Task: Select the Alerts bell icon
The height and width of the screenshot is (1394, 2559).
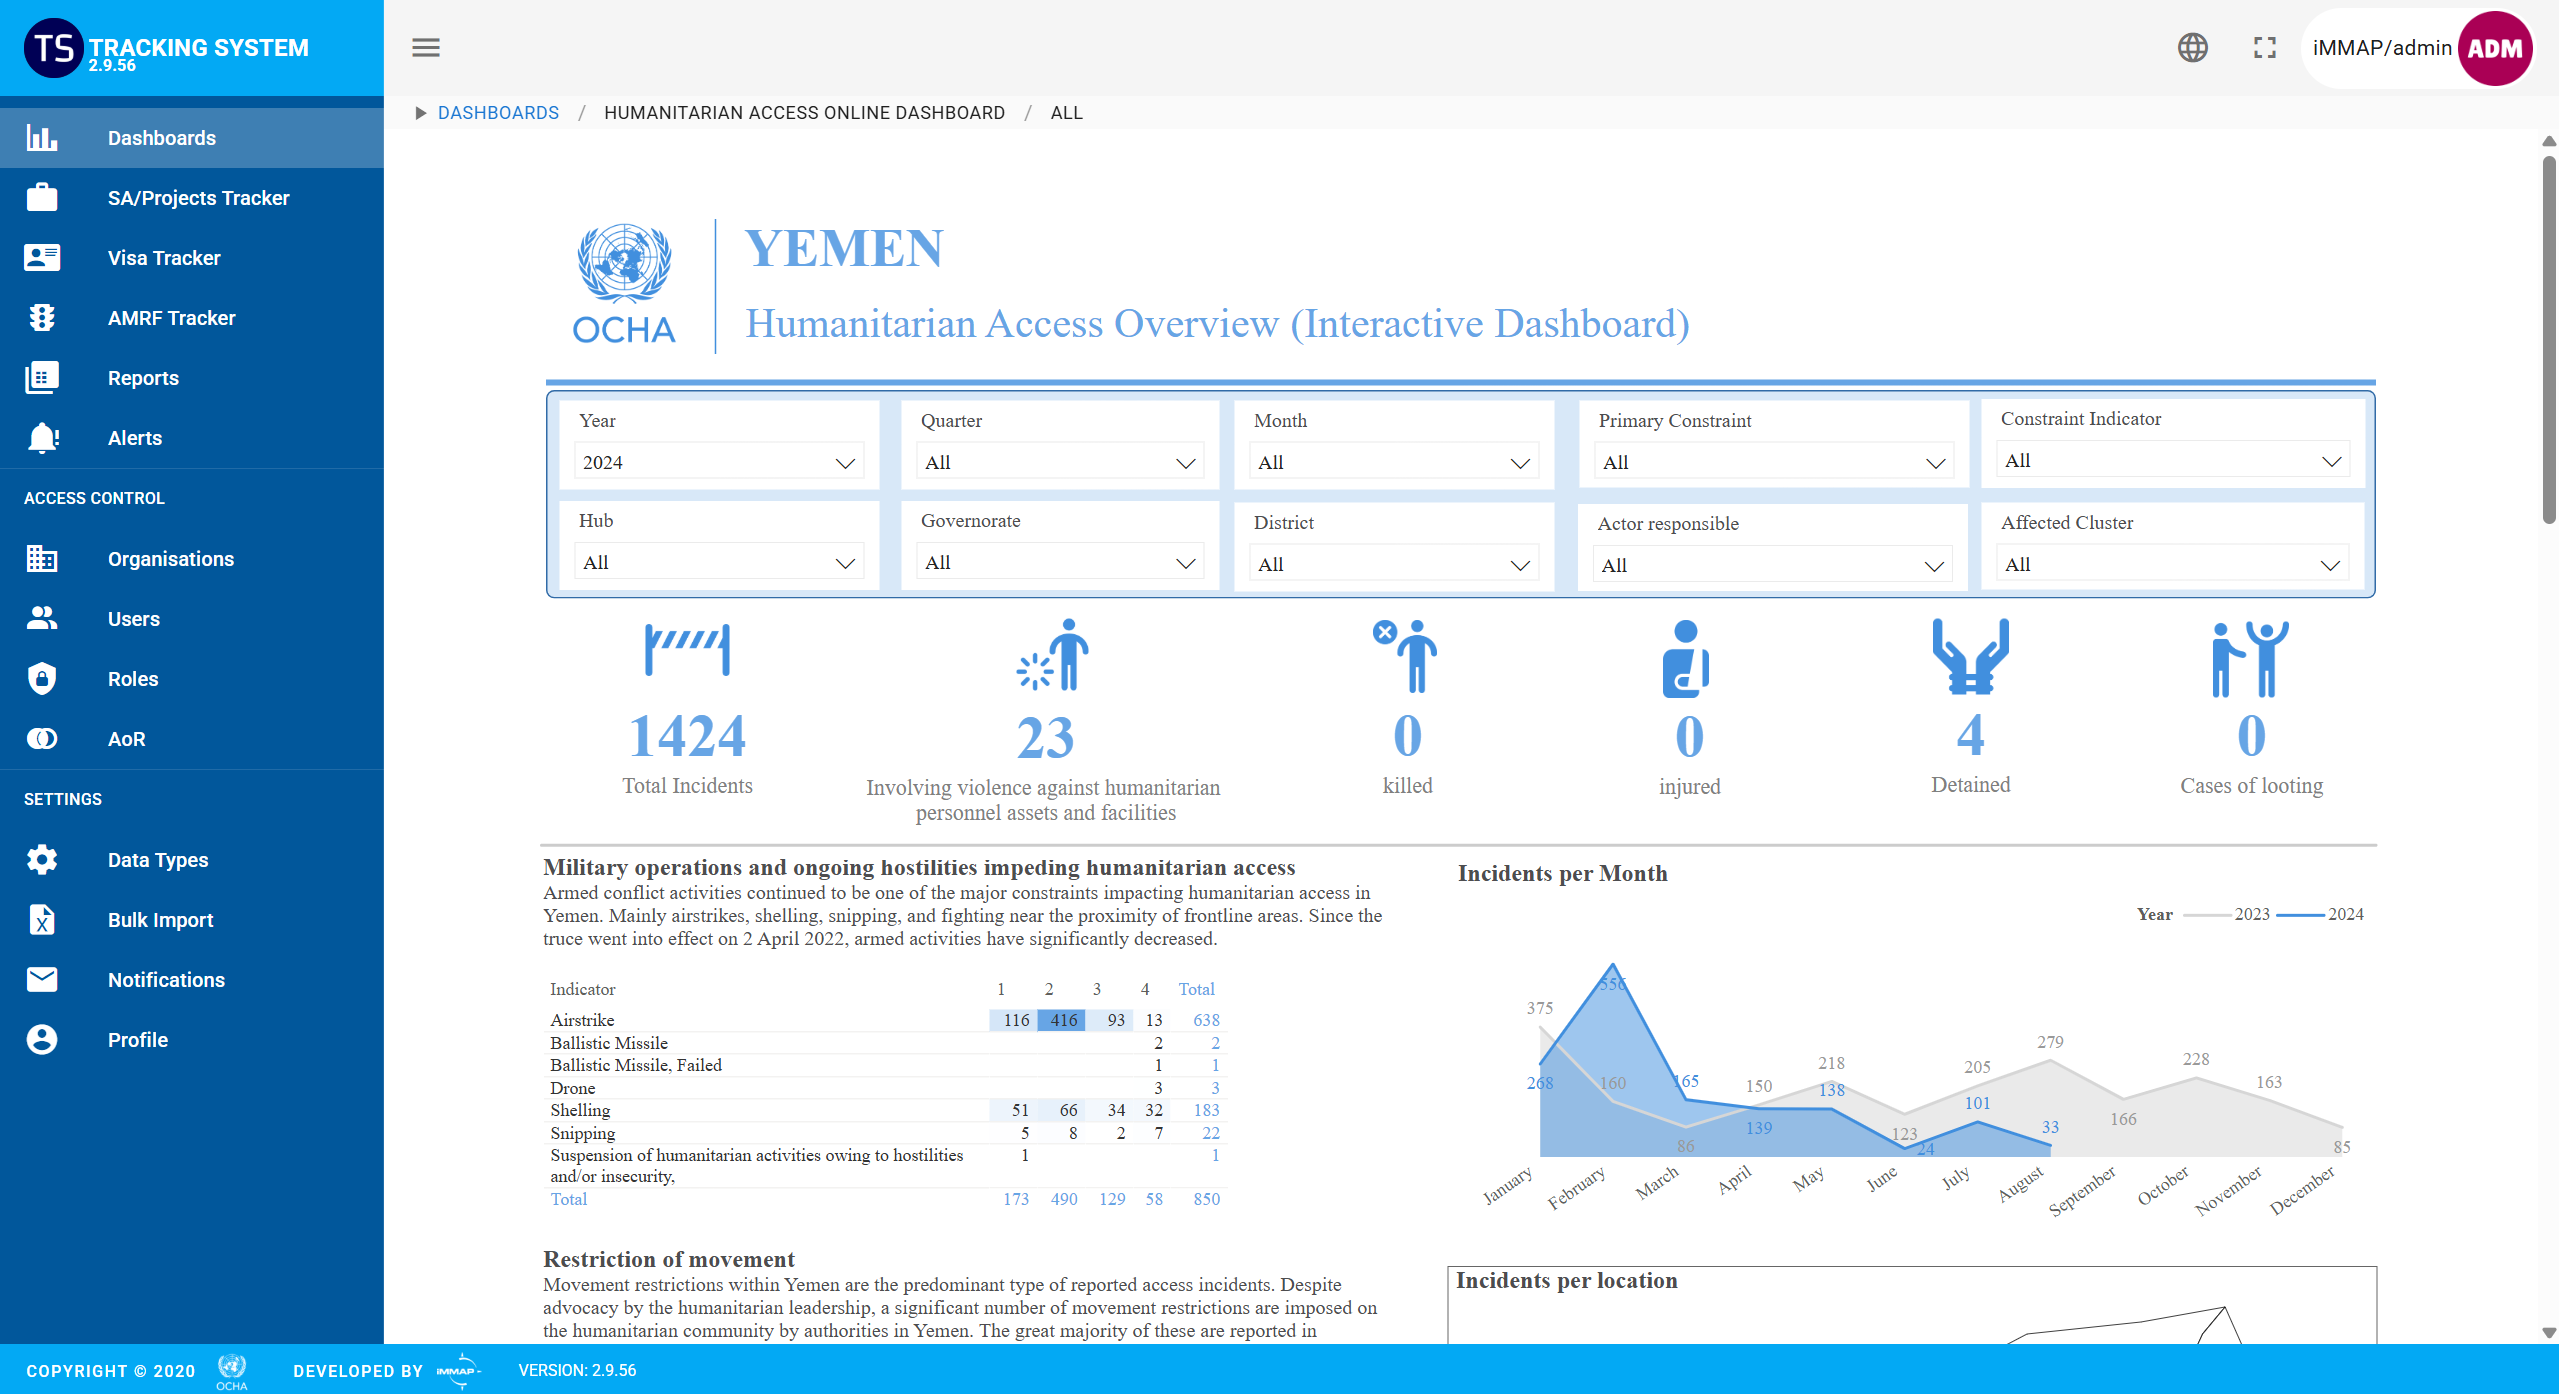Action: click(x=41, y=437)
